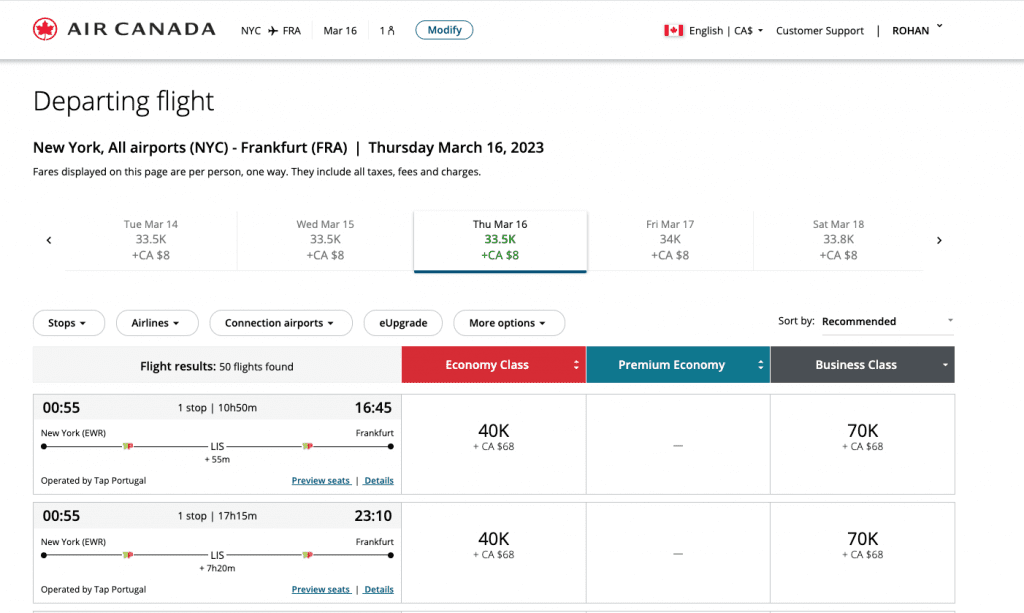Open the Stops filter dropdown
The image size is (1024, 613).
pos(69,323)
